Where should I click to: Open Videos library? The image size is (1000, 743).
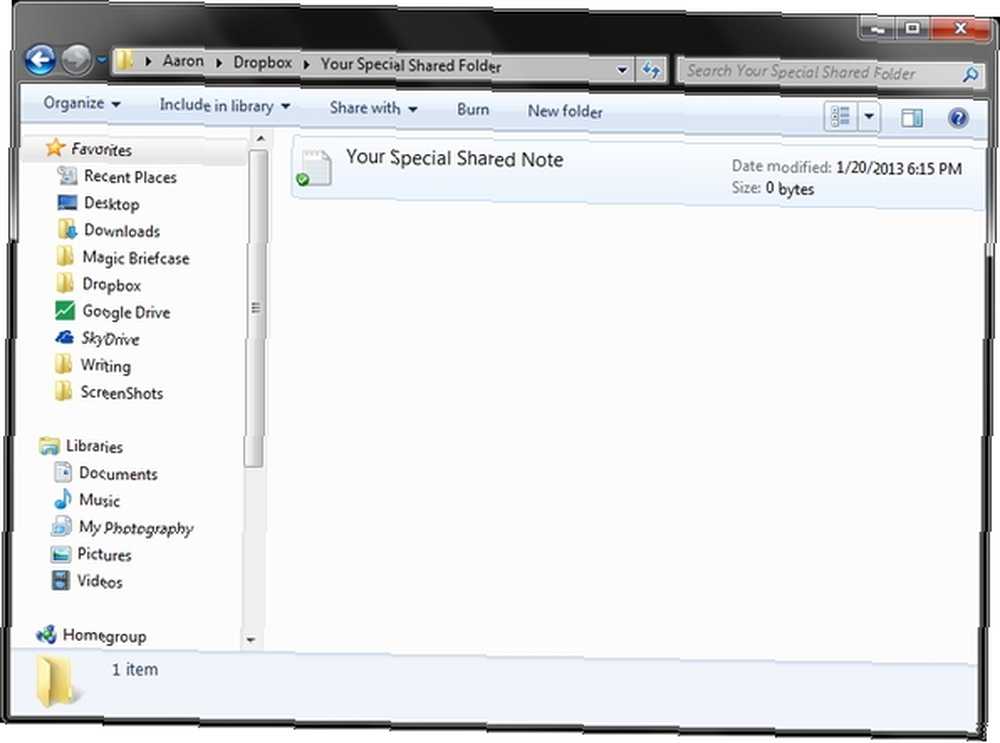(x=99, y=581)
